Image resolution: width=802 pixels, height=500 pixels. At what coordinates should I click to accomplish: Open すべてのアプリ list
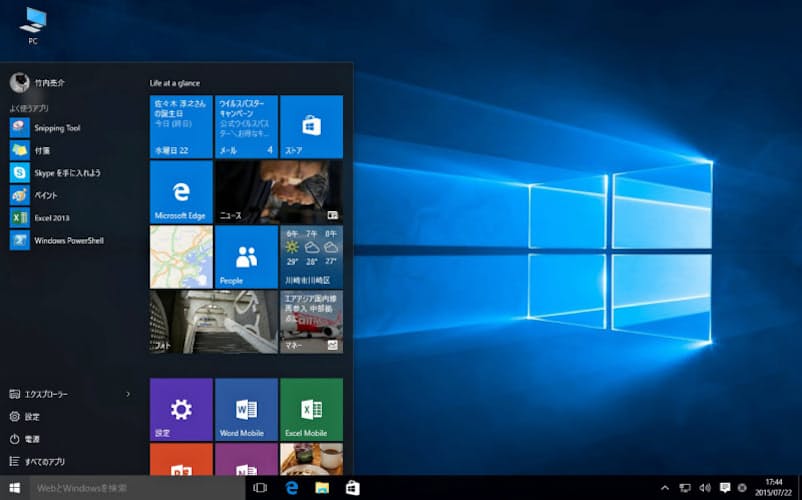(45, 462)
